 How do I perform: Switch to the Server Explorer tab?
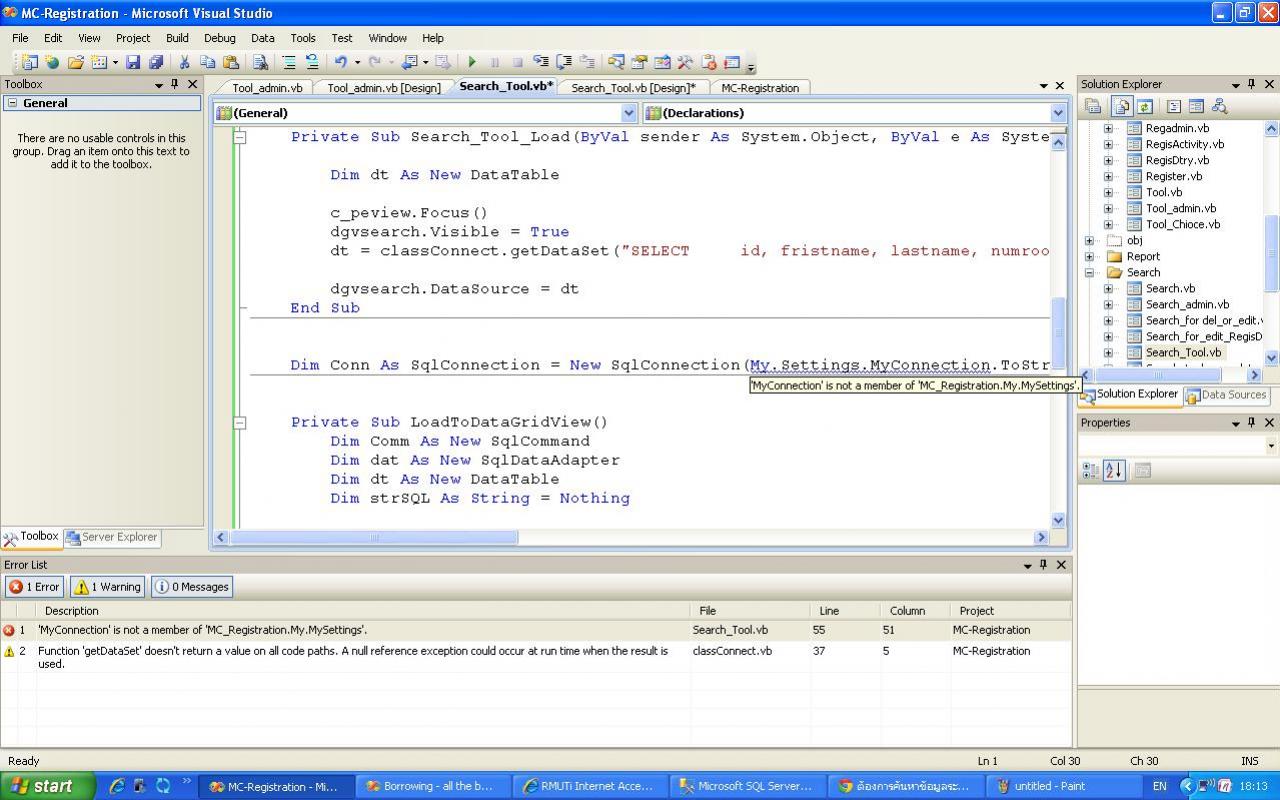111,537
